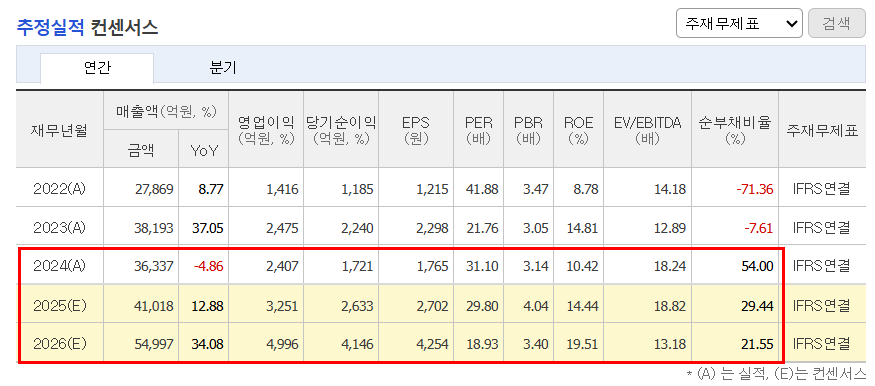Click net income value 1,185

point(357,190)
